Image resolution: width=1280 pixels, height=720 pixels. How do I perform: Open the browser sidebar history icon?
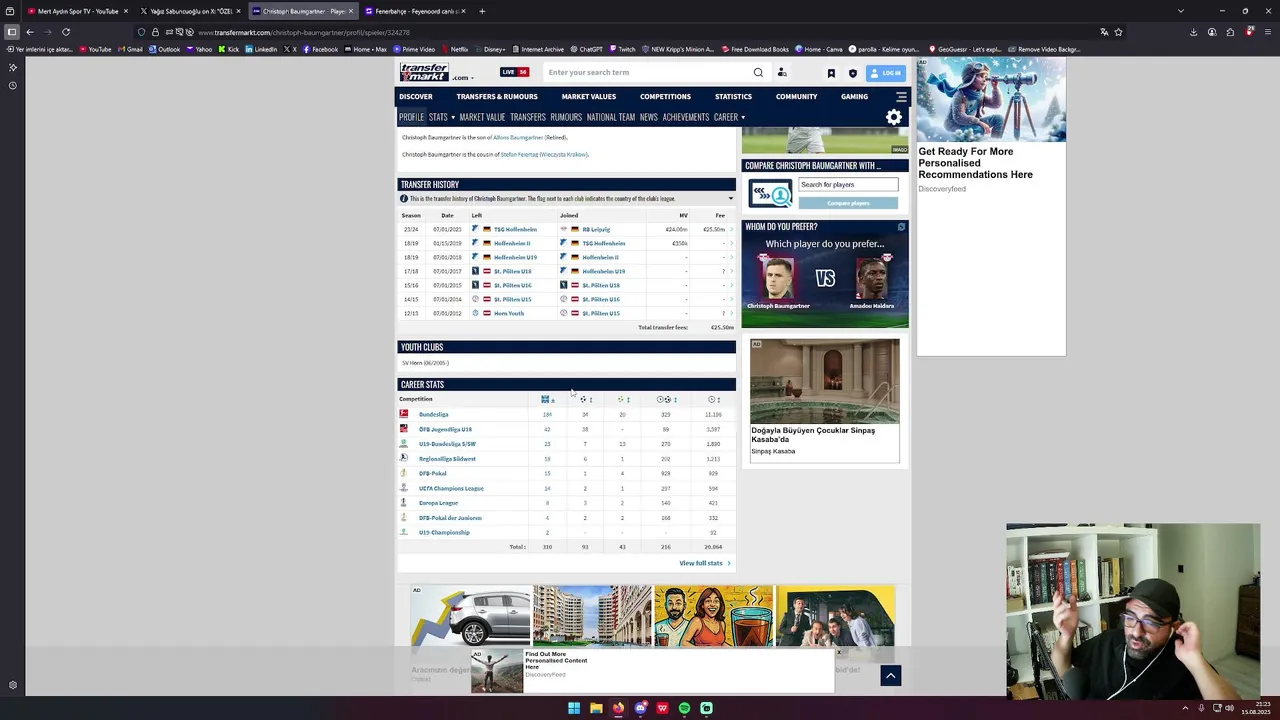pos(13,85)
